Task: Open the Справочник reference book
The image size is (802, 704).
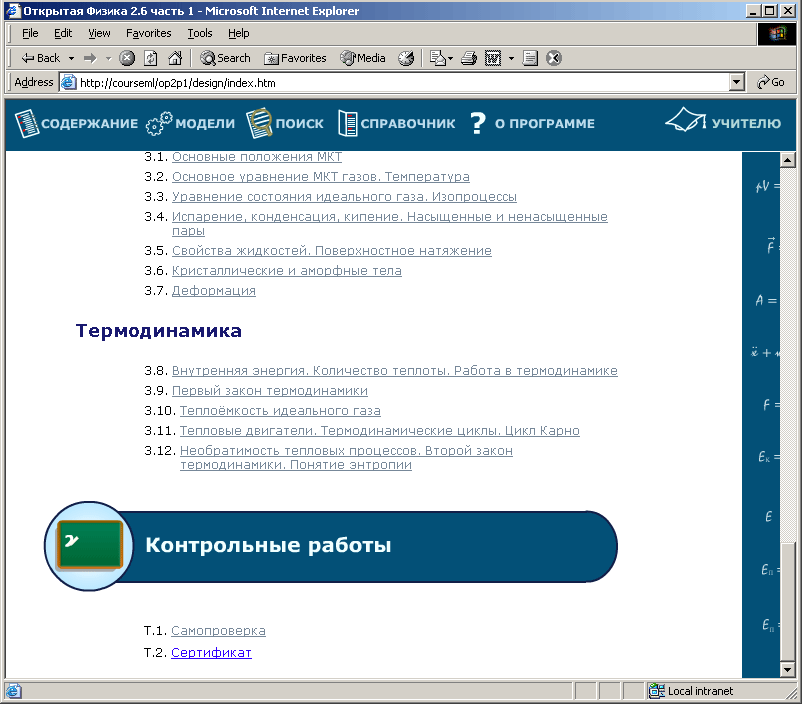Action: 396,124
